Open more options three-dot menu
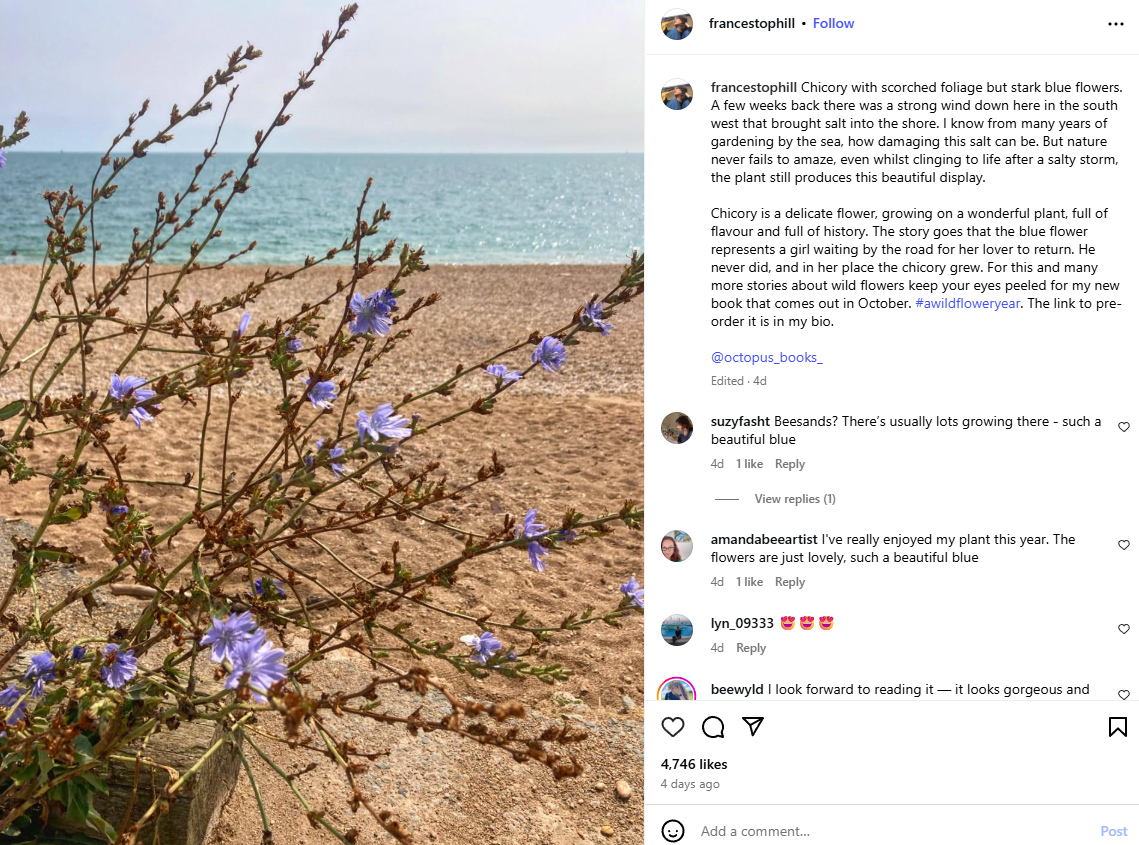 [1116, 24]
